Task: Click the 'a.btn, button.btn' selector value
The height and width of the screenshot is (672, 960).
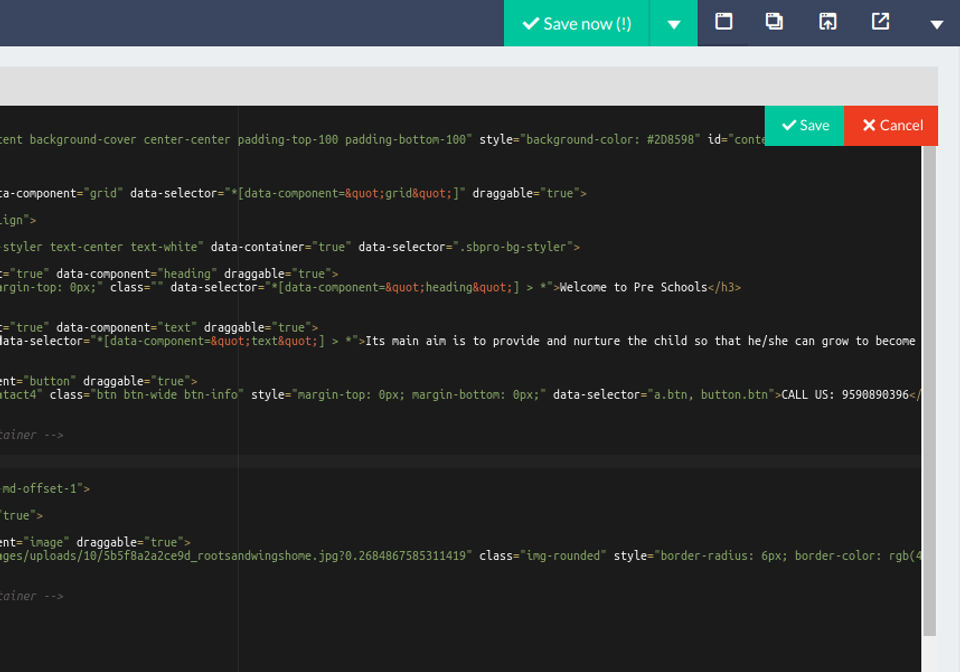Action: pos(711,395)
